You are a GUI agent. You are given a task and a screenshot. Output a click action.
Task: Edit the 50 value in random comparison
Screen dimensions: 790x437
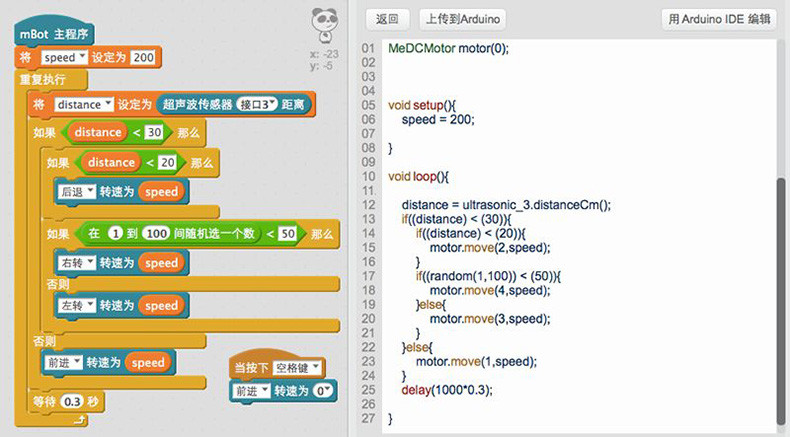287,233
